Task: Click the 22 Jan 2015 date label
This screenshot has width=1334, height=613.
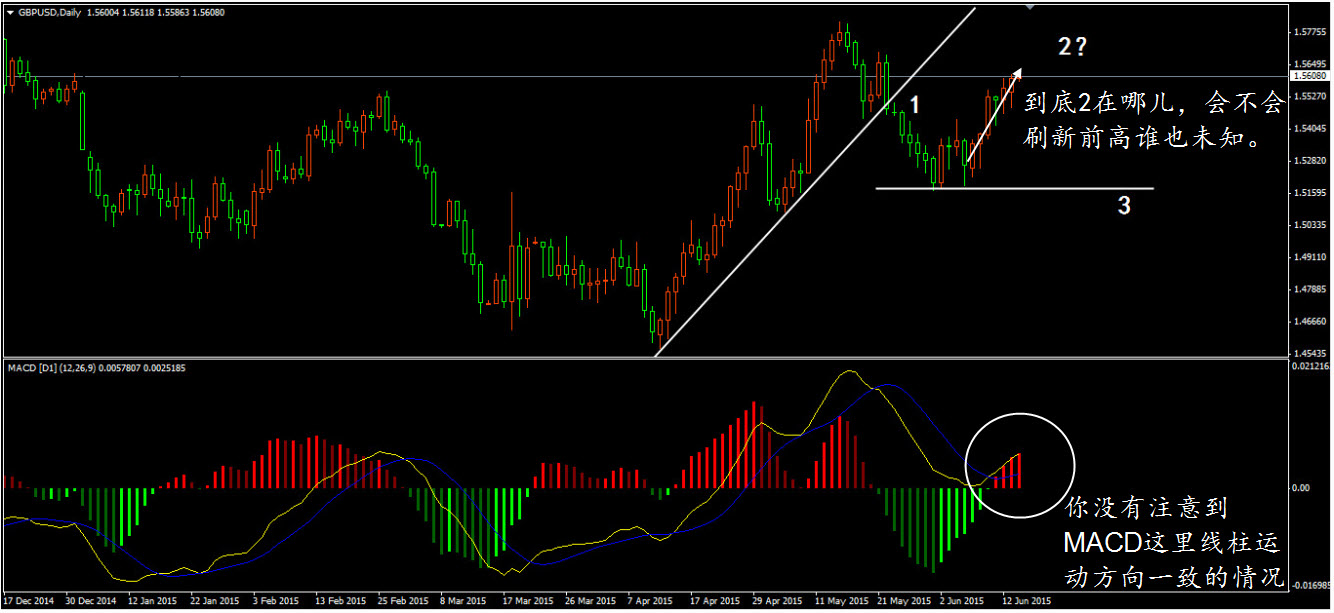Action: click(215, 601)
